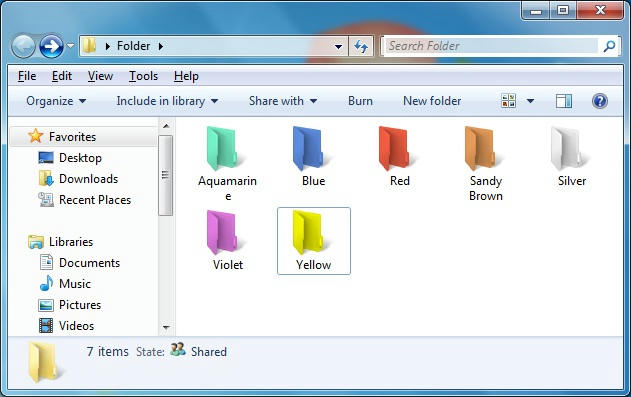Open Desktop in the sidebar
This screenshot has width=631, height=397.
point(80,158)
